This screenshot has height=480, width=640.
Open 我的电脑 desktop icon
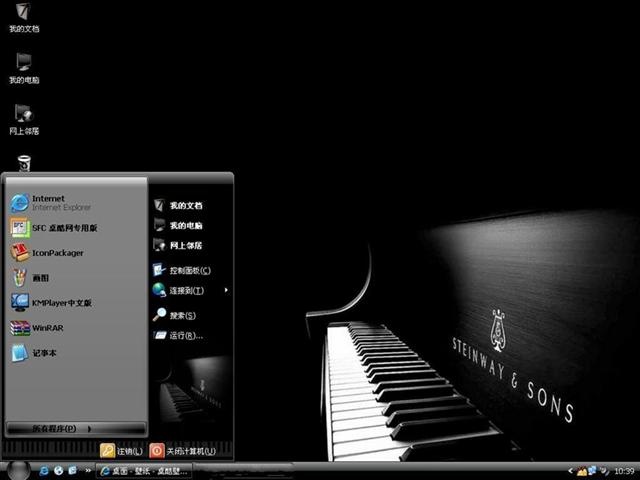point(24,69)
